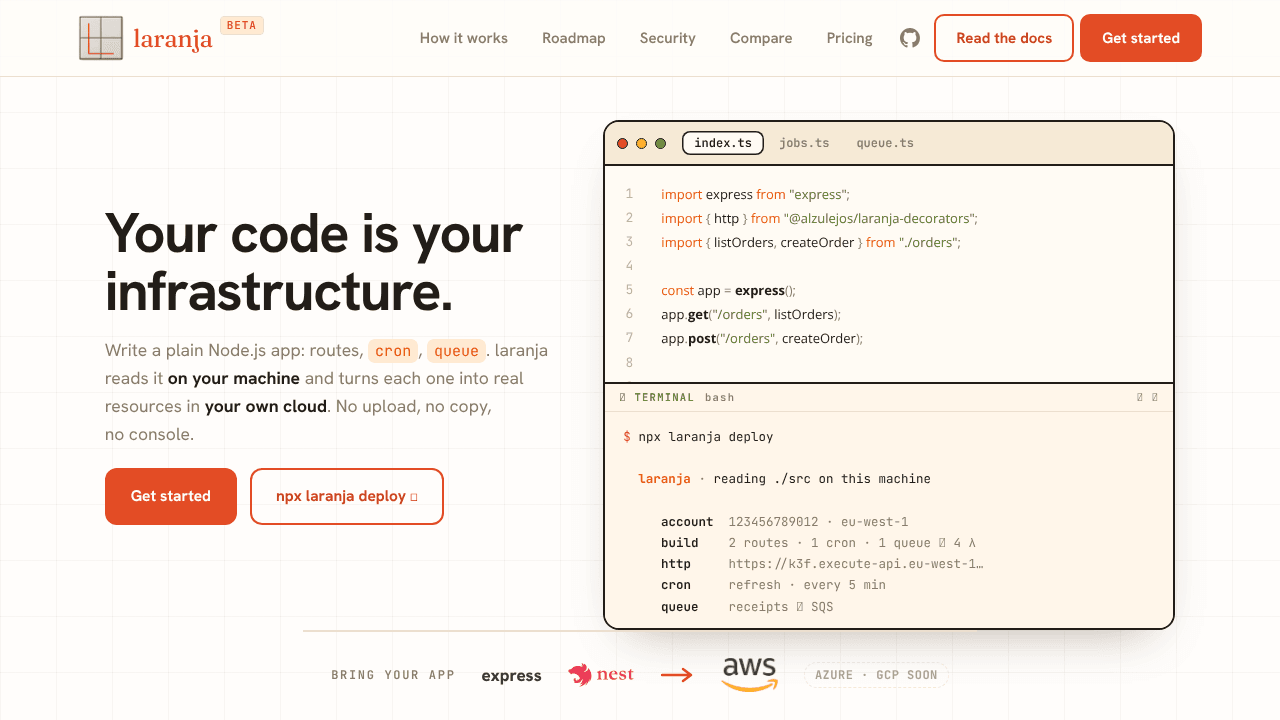The height and width of the screenshot is (720, 1280).
Task: Switch to the index.ts tab
Action: click(723, 143)
